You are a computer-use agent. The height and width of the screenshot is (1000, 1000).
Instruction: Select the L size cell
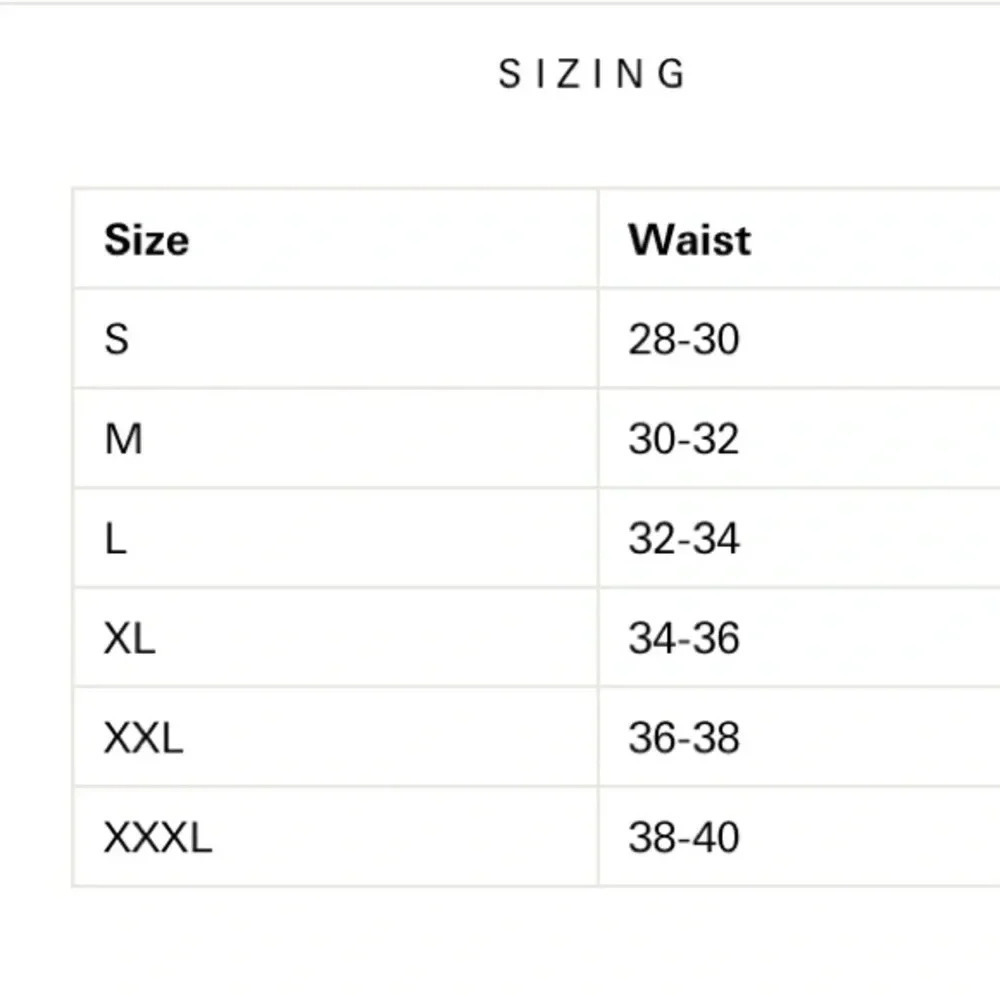click(x=115, y=539)
